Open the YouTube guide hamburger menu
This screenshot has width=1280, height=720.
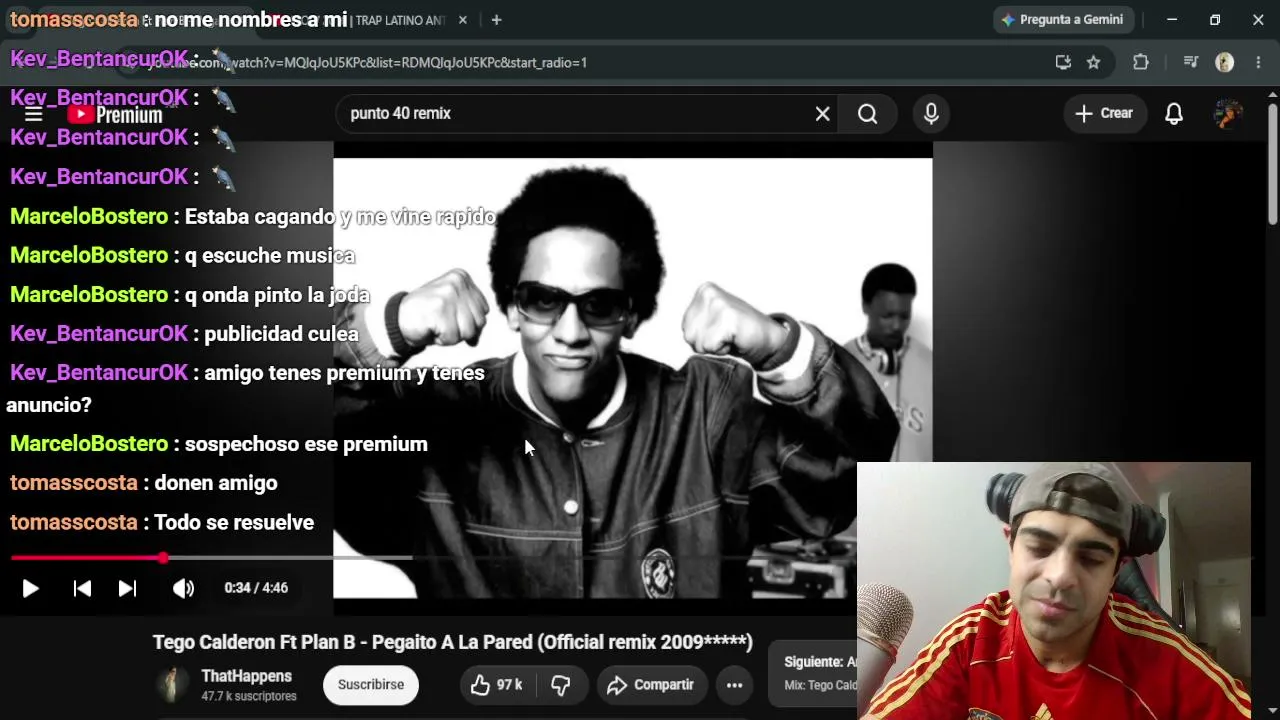(33, 114)
